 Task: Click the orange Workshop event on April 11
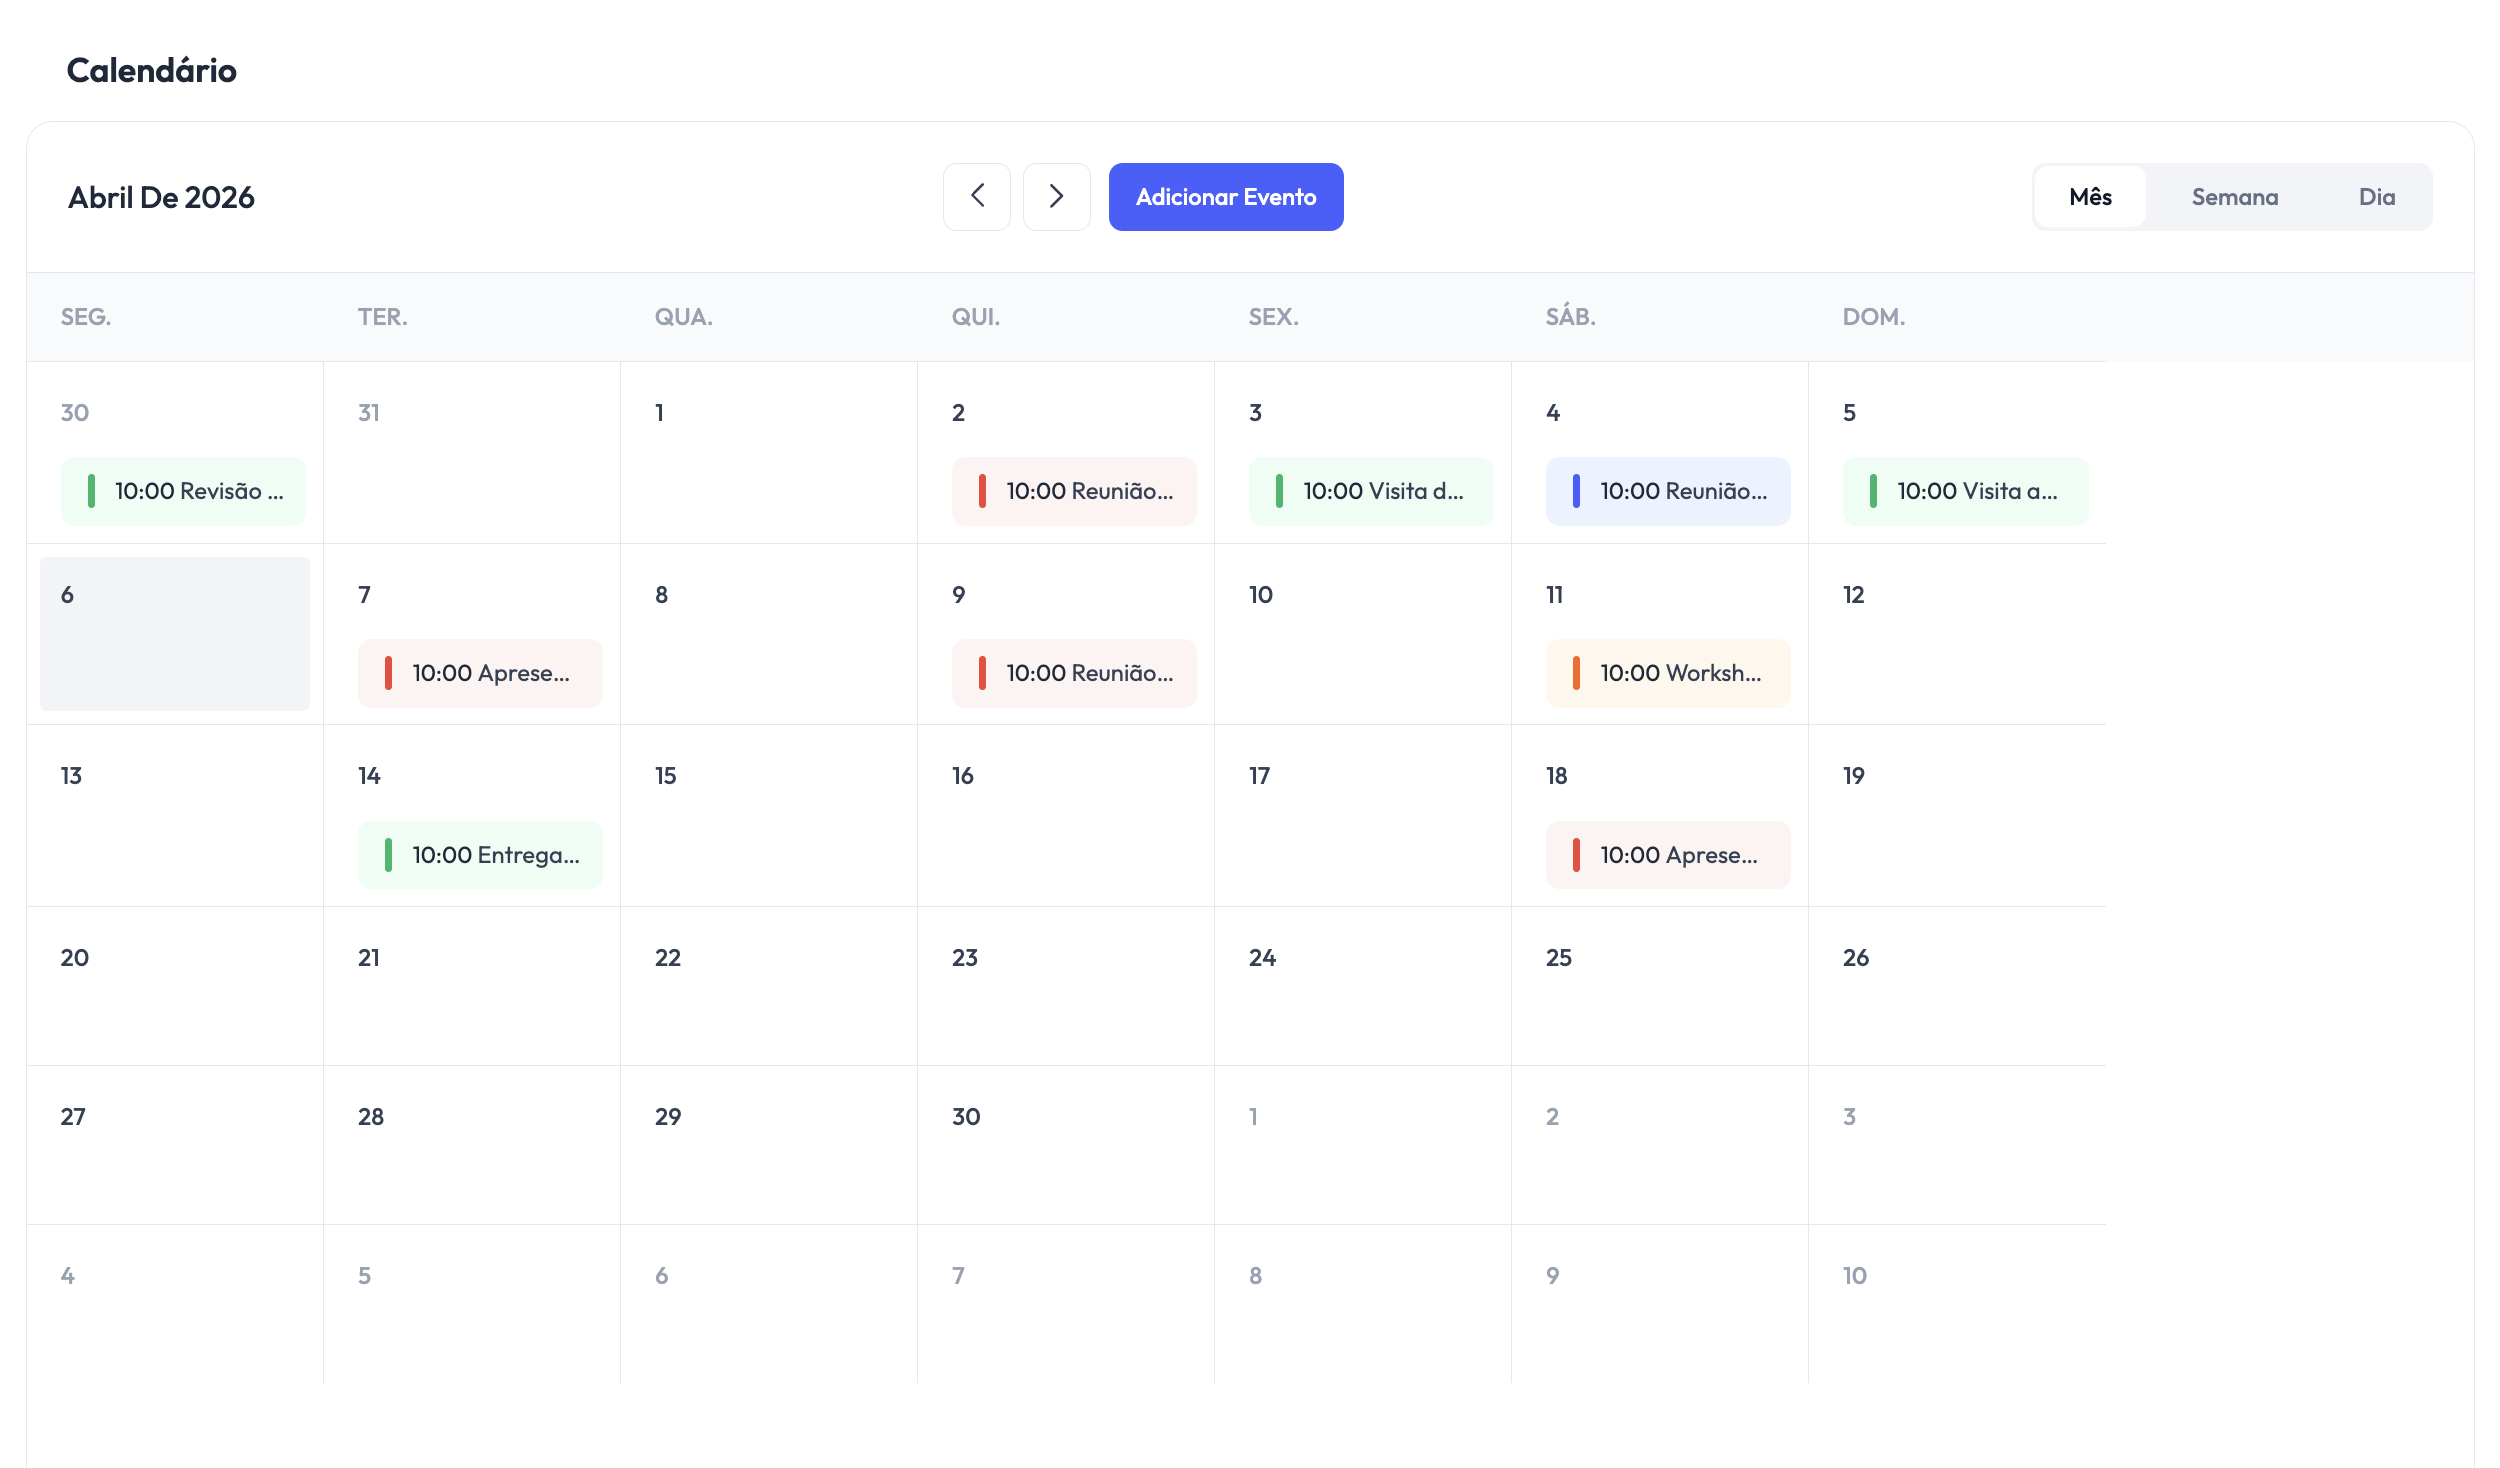click(x=1668, y=673)
